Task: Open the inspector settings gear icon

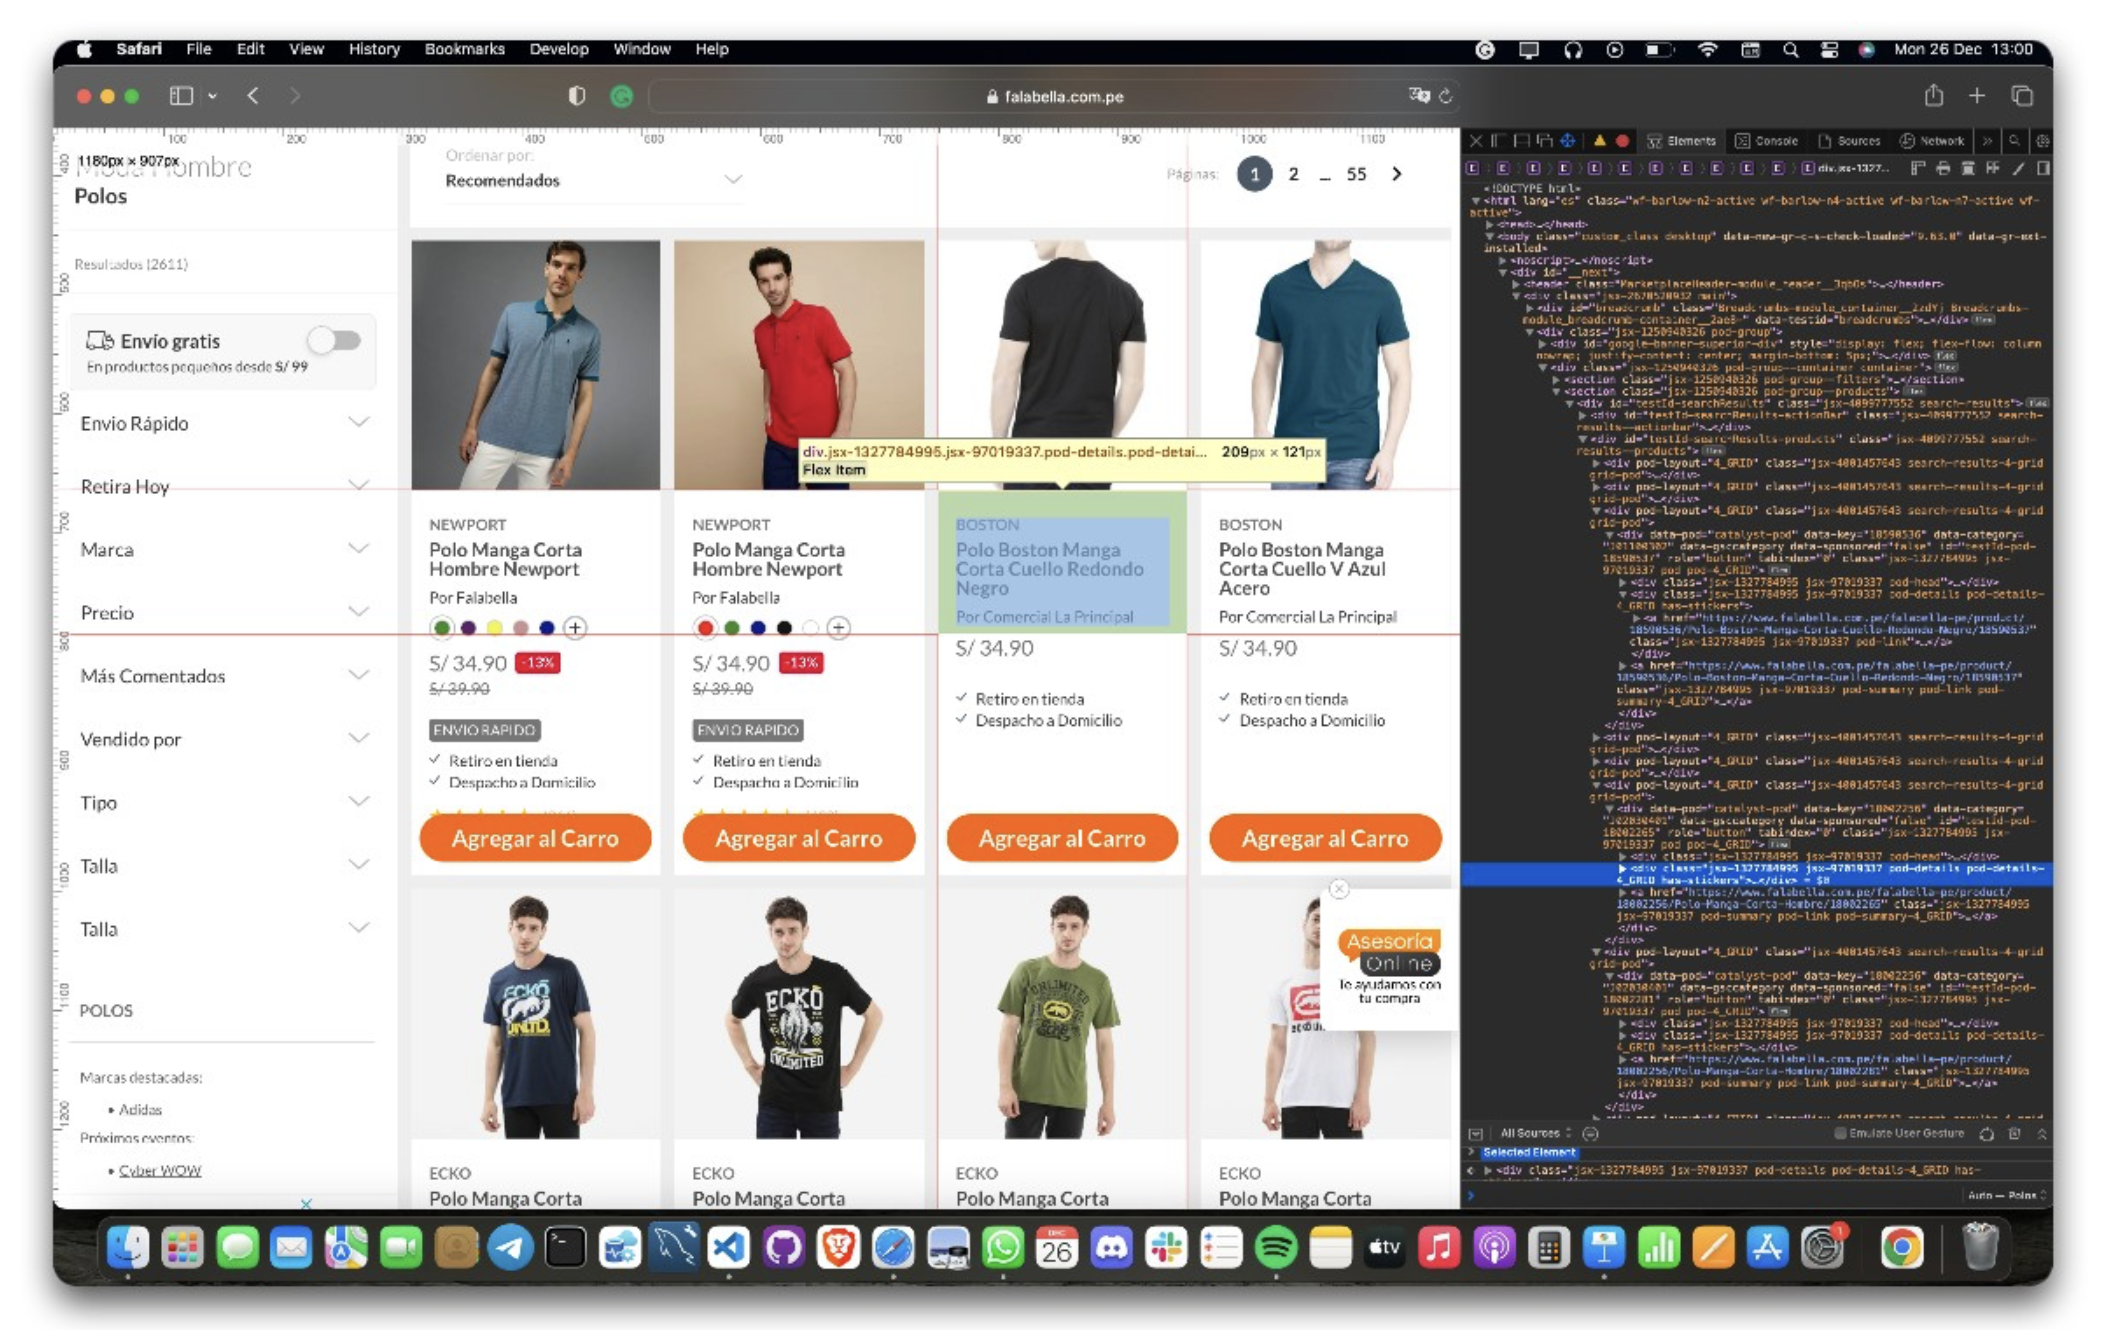Action: point(2041,142)
